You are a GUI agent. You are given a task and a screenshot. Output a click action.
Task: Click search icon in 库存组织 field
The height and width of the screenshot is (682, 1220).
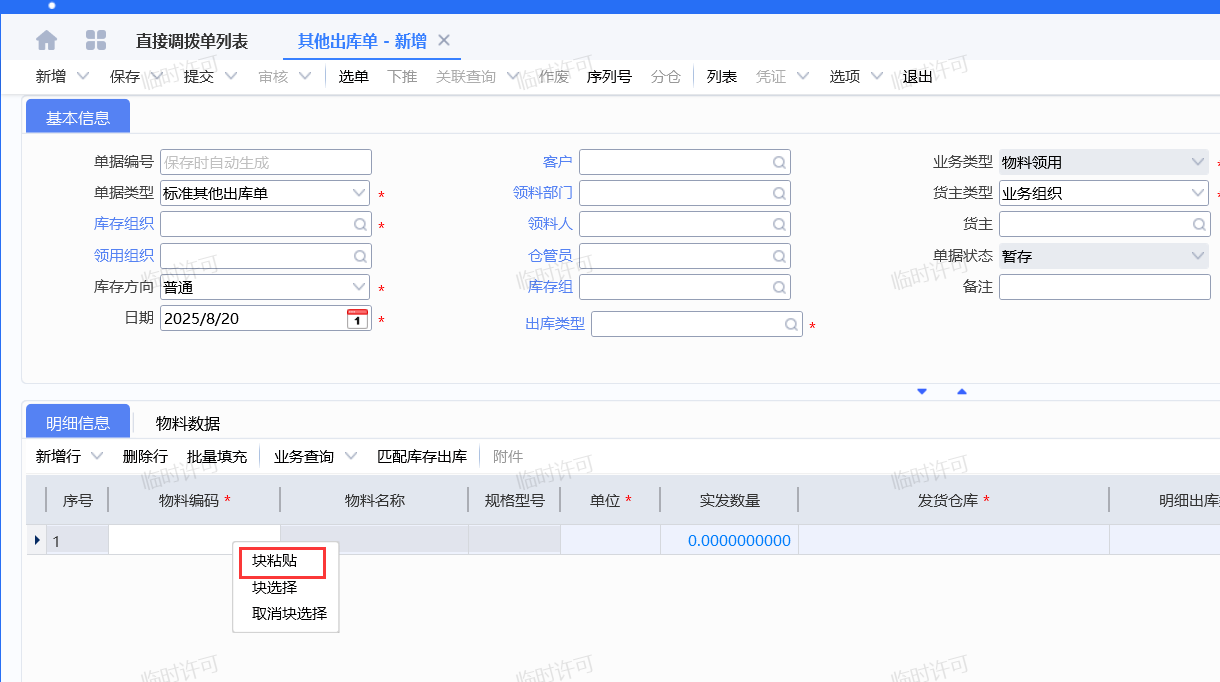(x=359, y=225)
